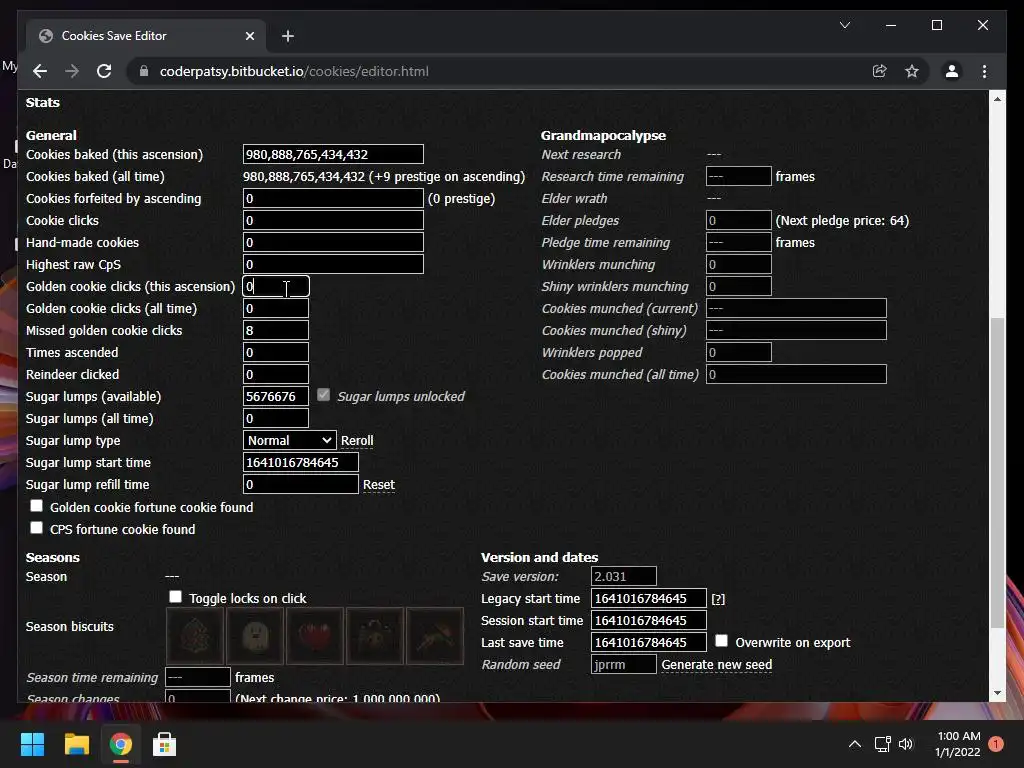
Task: Bookmark this page with the star icon
Action: pyautogui.click(x=912, y=71)
